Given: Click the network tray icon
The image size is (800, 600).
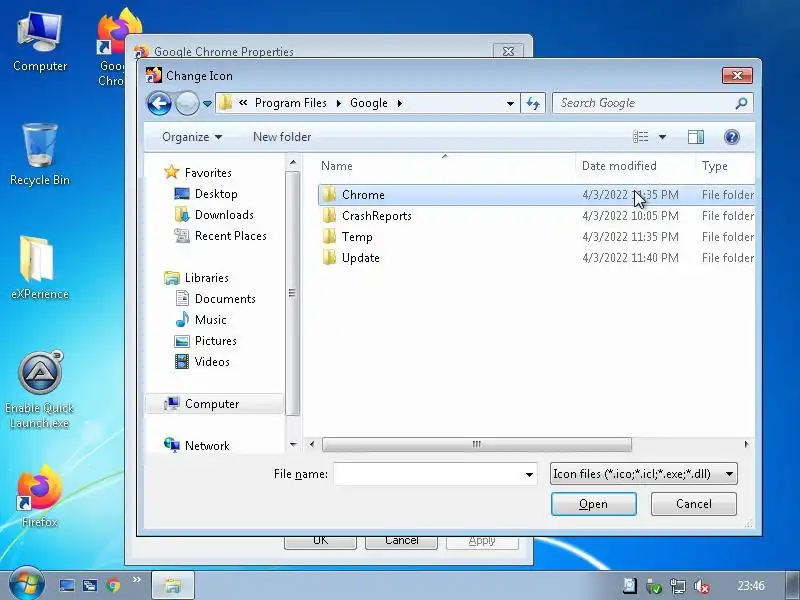Looking at the screenshot, I should tap(678, 586).
